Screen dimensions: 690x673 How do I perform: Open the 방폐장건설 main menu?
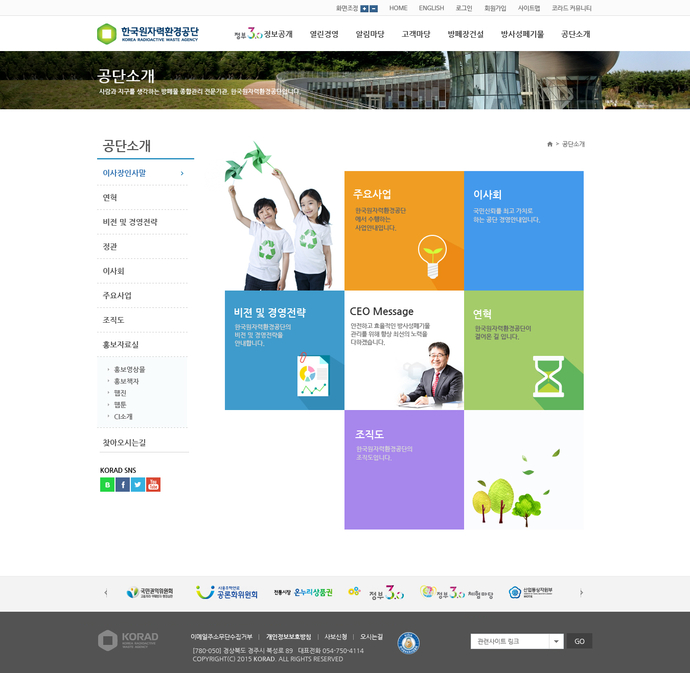tap(465, 34)
